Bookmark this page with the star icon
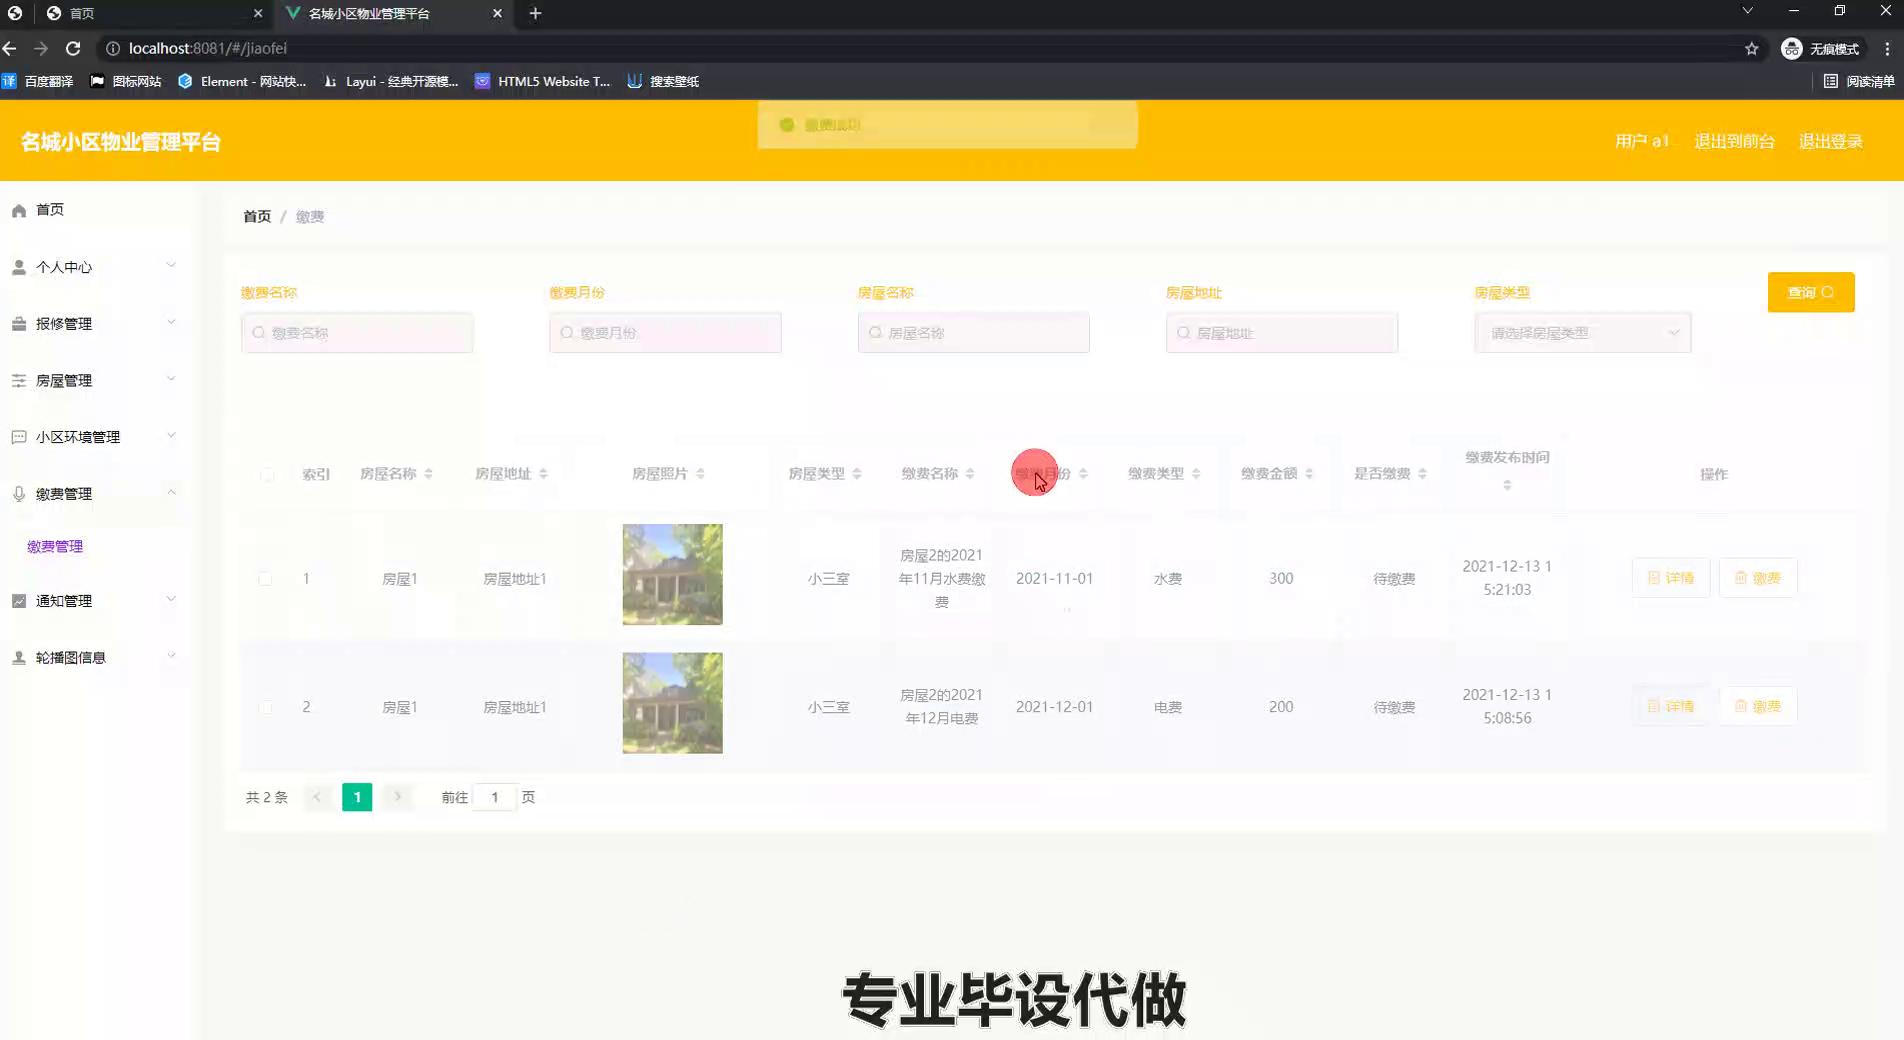The height and width of the screenshot is (1040, 1904). pyautogui.click(x=1751, y=48)
